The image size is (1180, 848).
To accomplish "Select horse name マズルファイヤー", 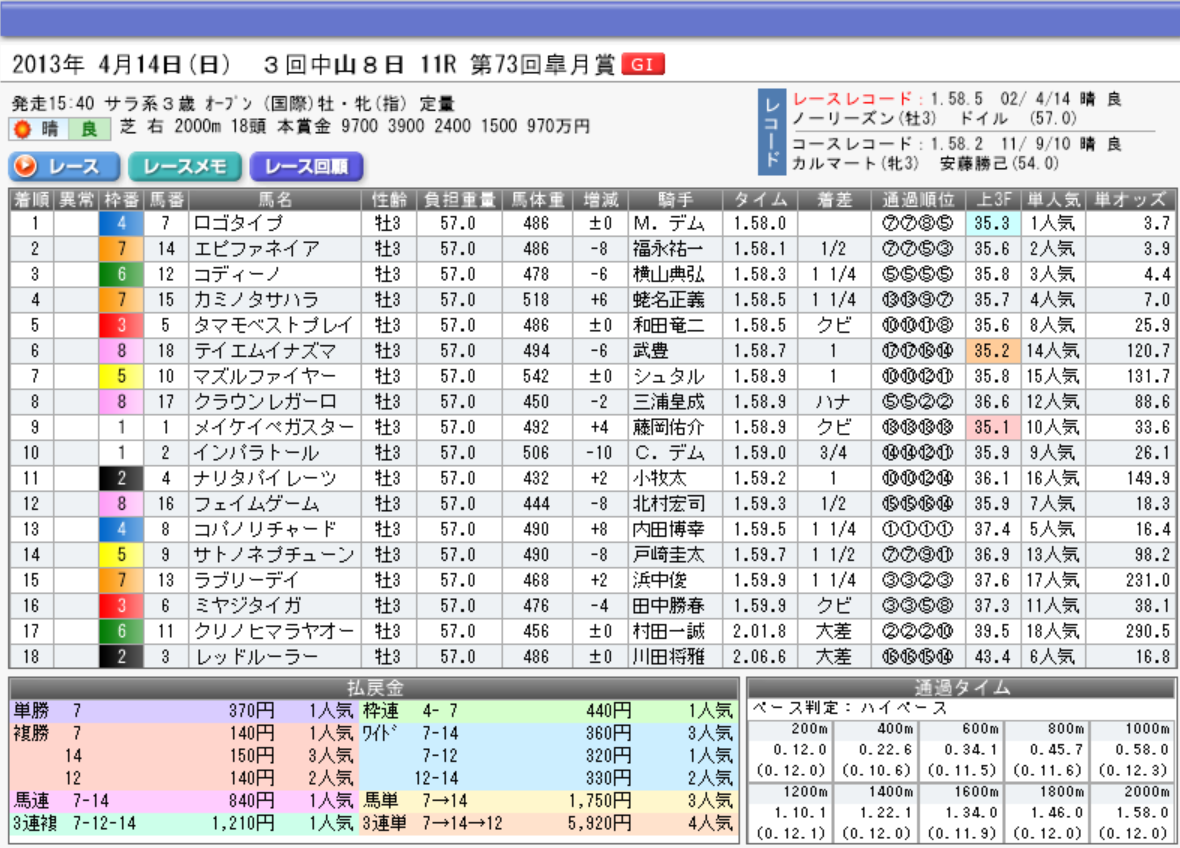I will pos(265,376).
